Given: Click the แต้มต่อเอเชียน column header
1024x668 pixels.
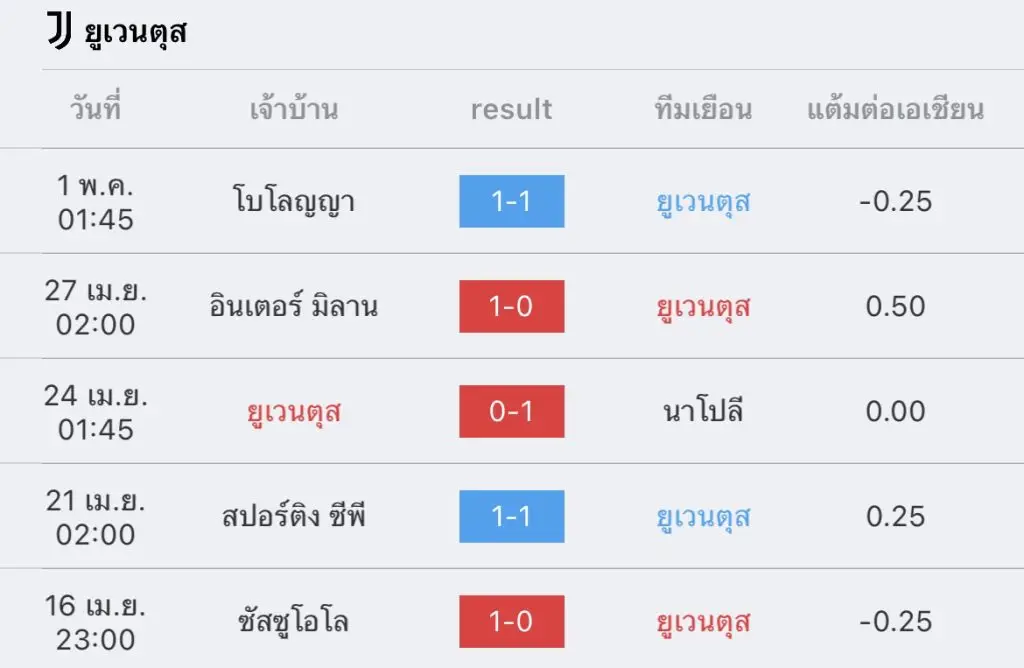Looking at the screenshot, I should point(895,108).
